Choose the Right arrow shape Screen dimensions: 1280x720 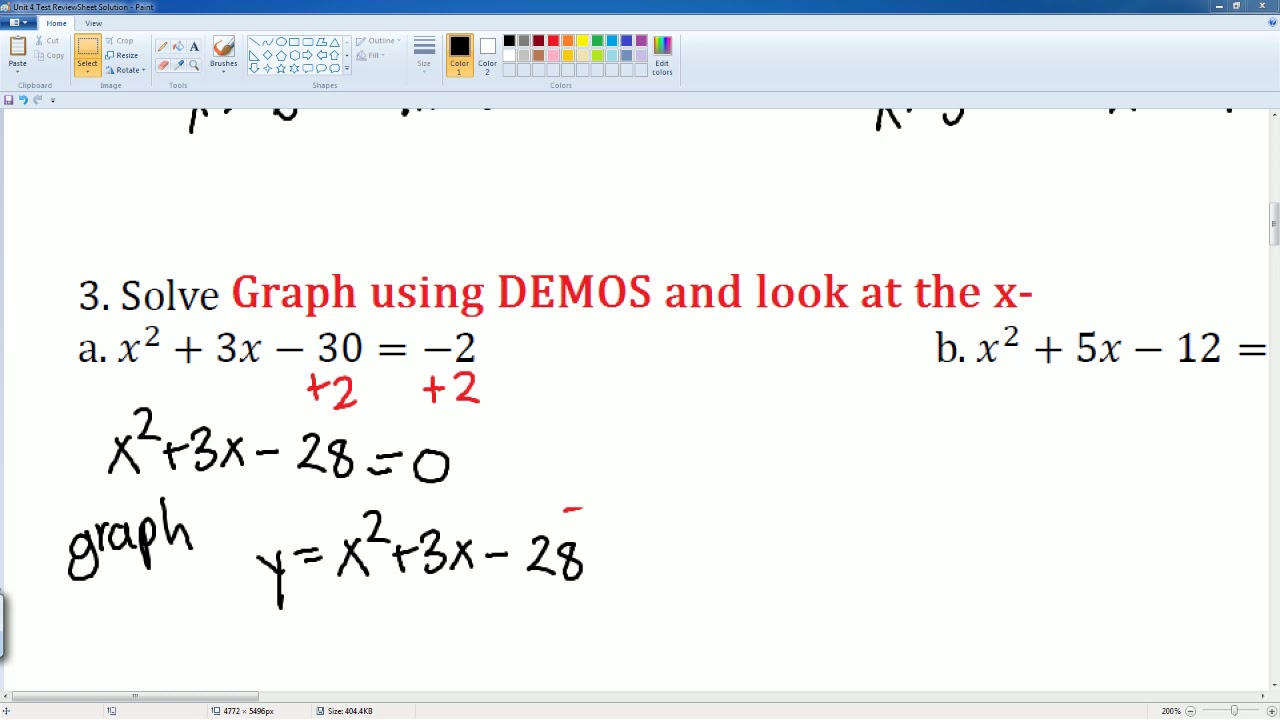click(308, 55)
